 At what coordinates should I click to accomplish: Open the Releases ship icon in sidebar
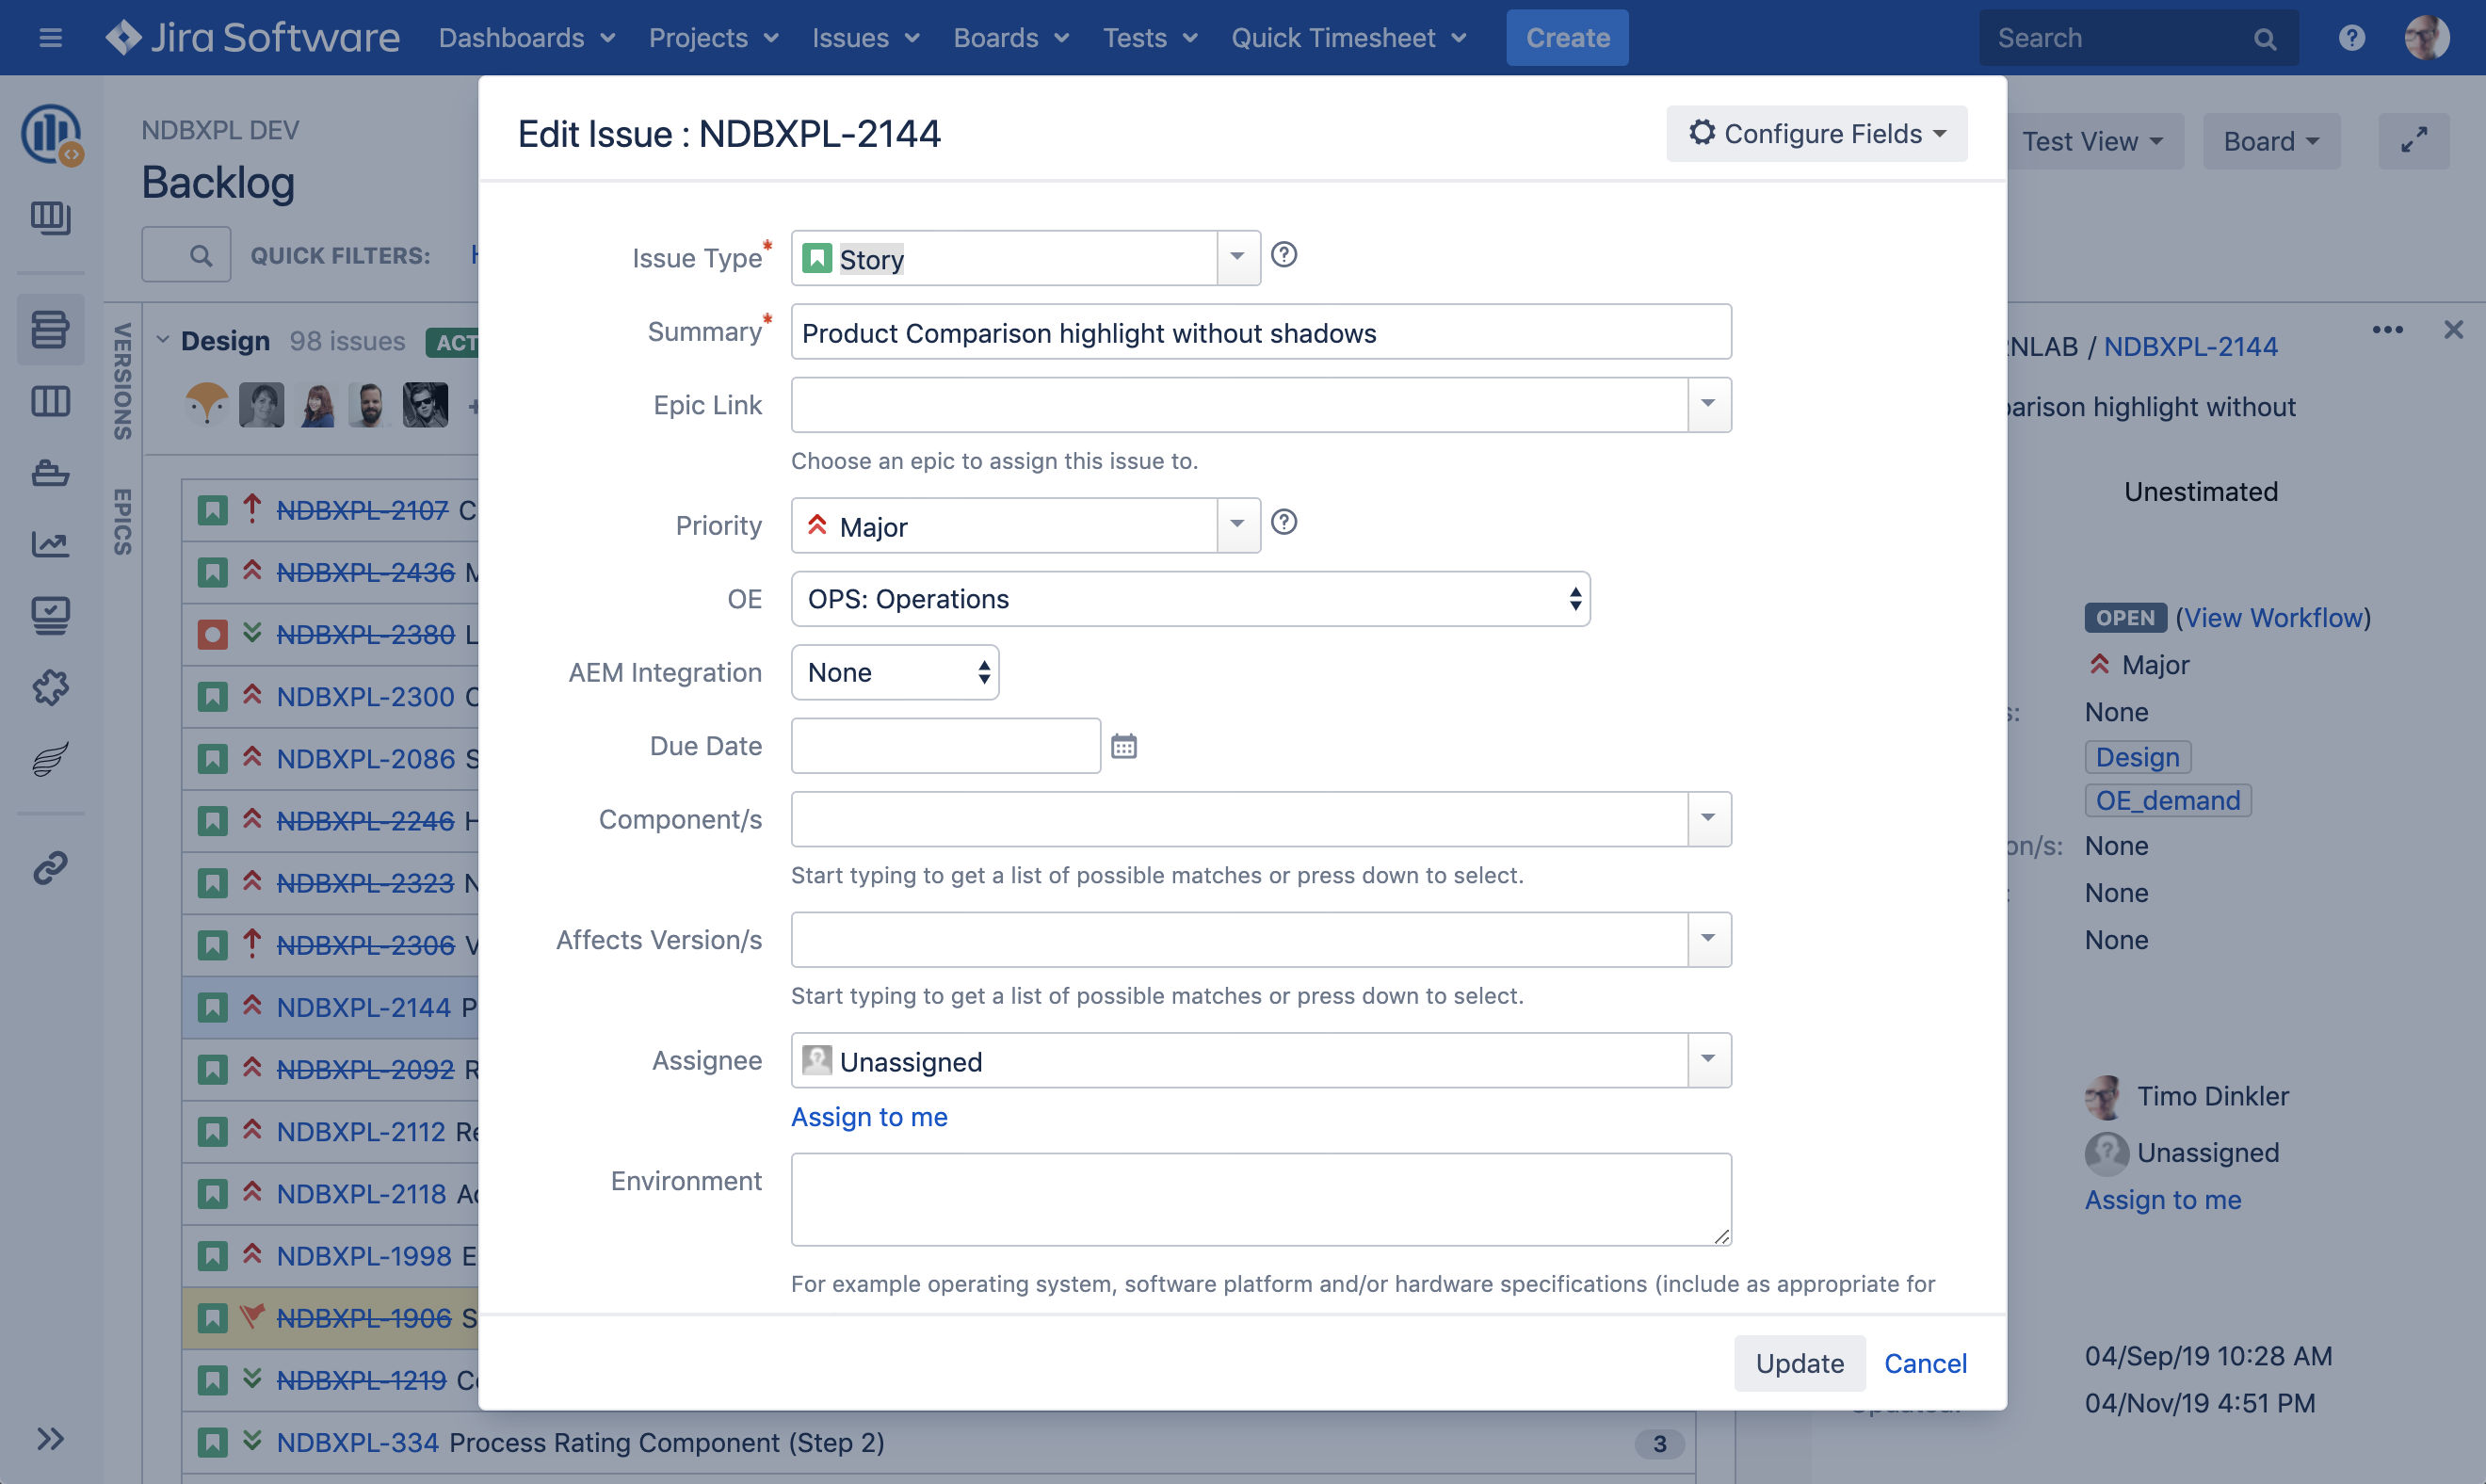(x=50, y=472)
